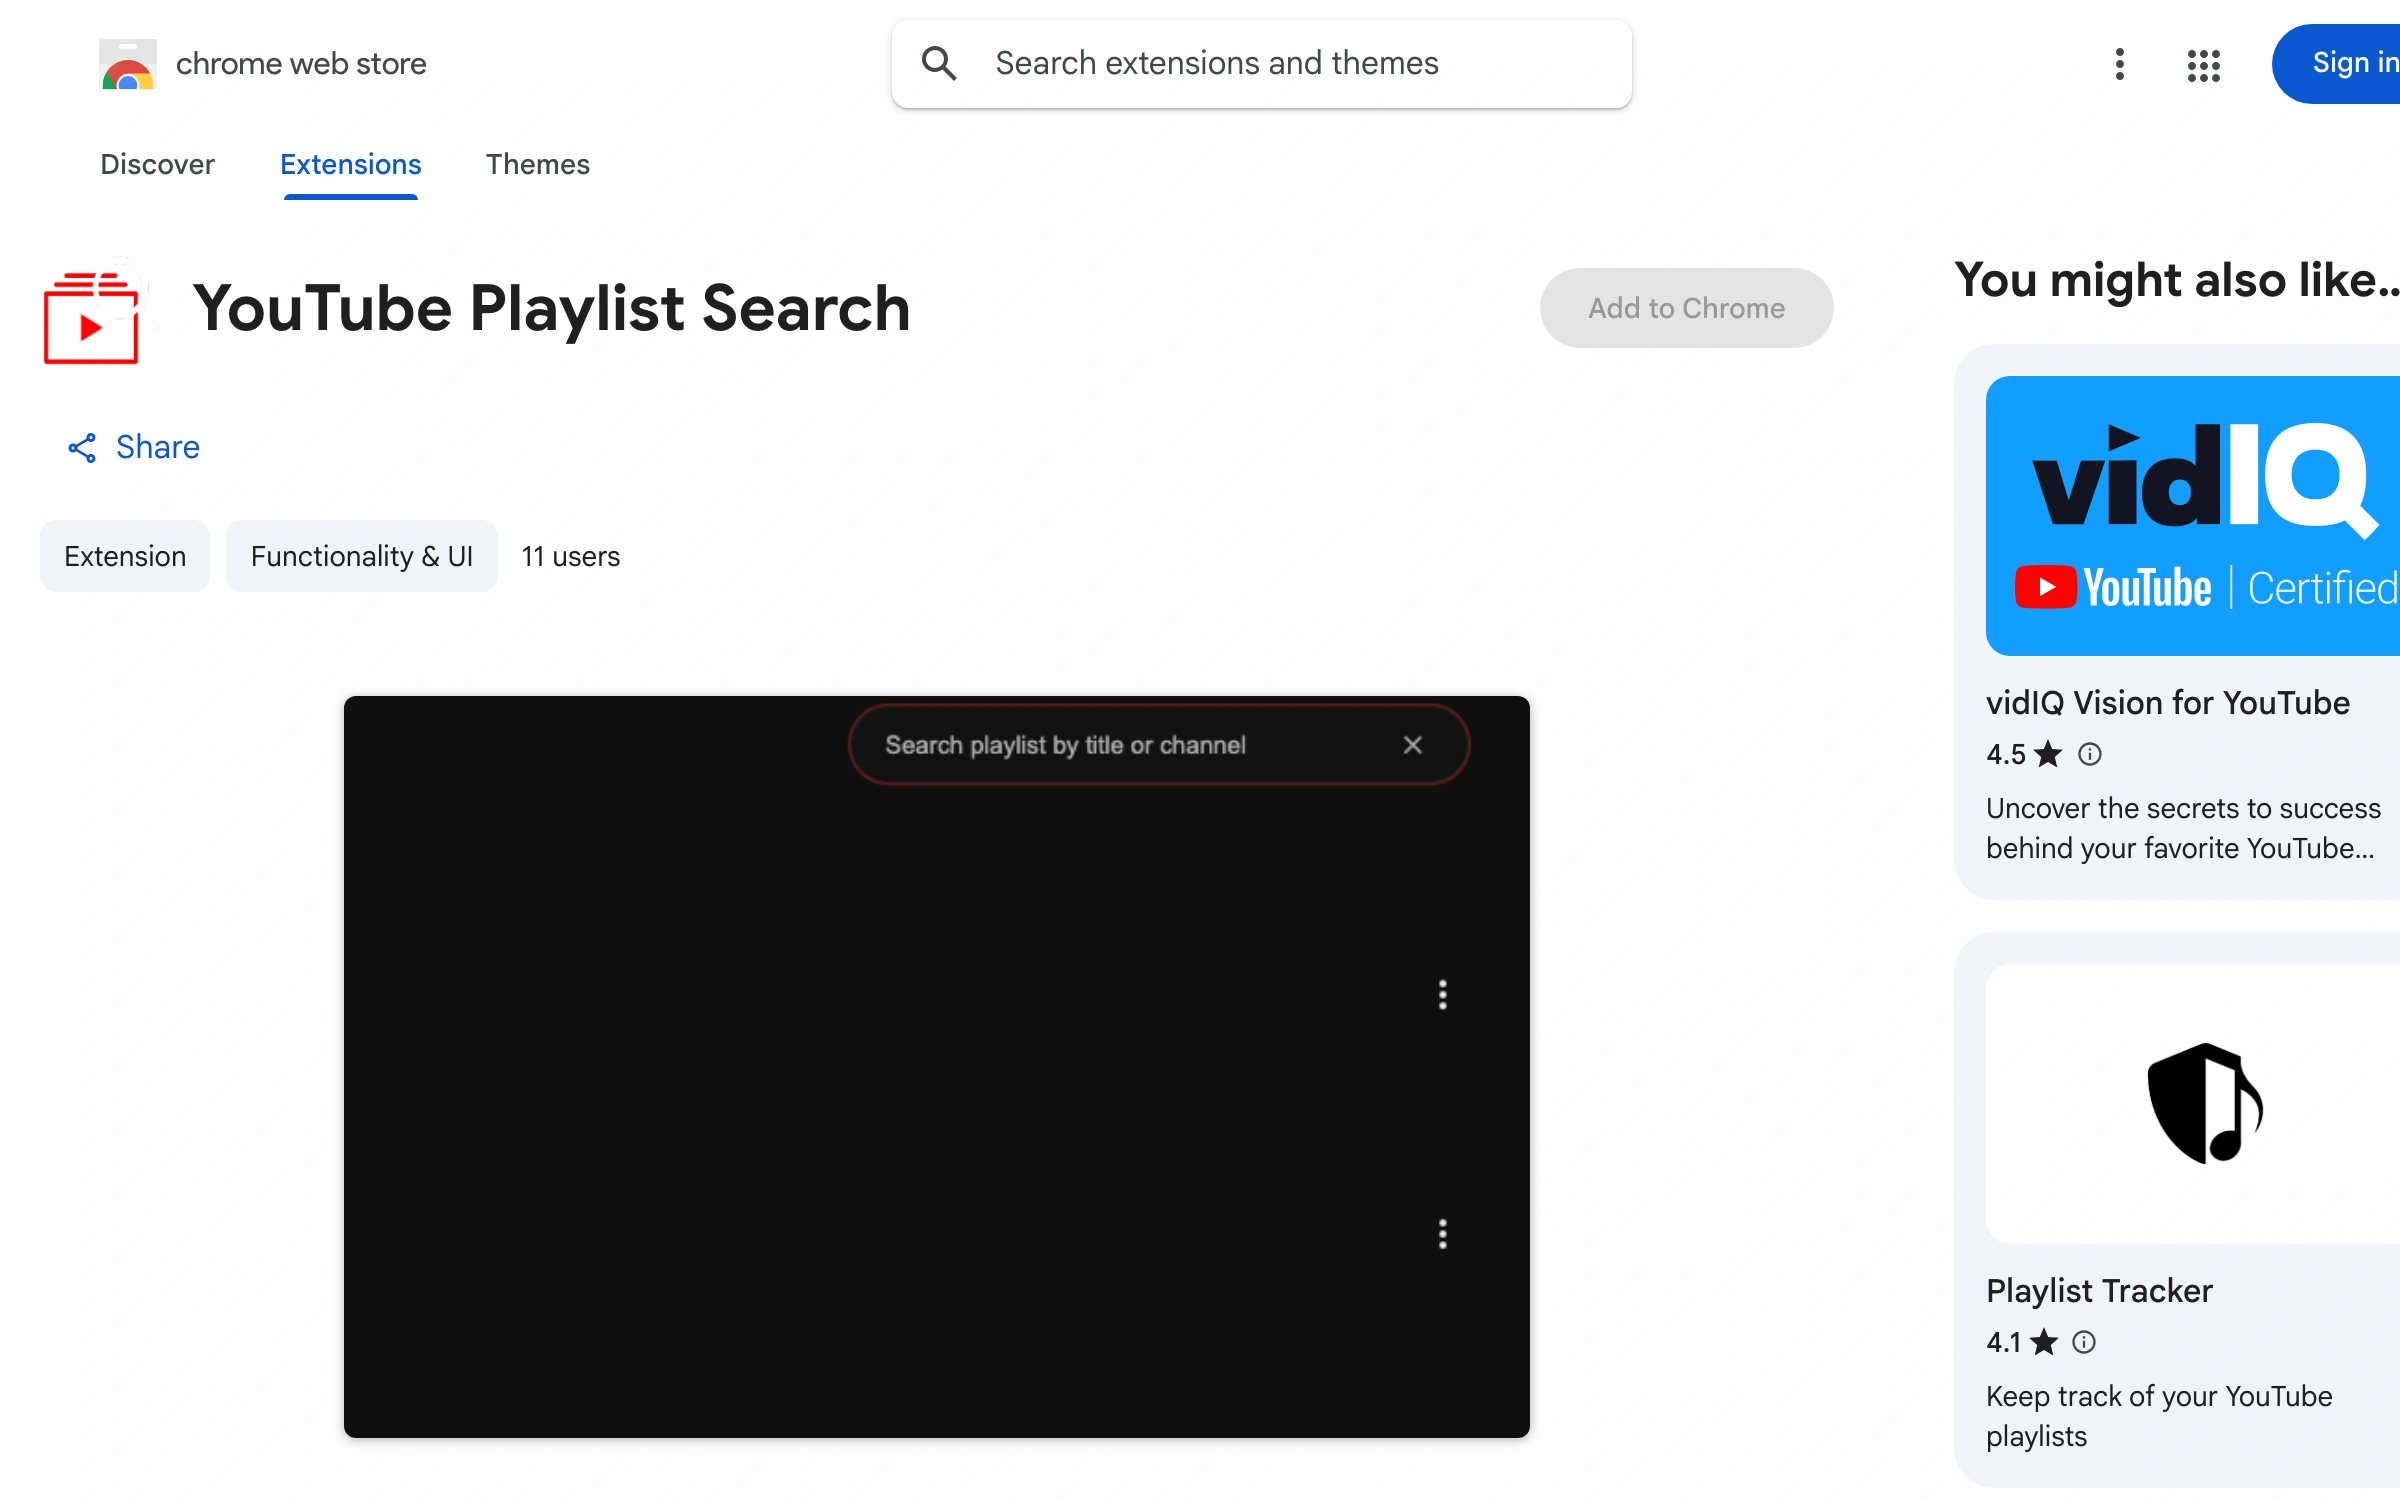Open the Themes tab
The width and height of the screenshot is (2400, 1500).
tap(538, 164)
